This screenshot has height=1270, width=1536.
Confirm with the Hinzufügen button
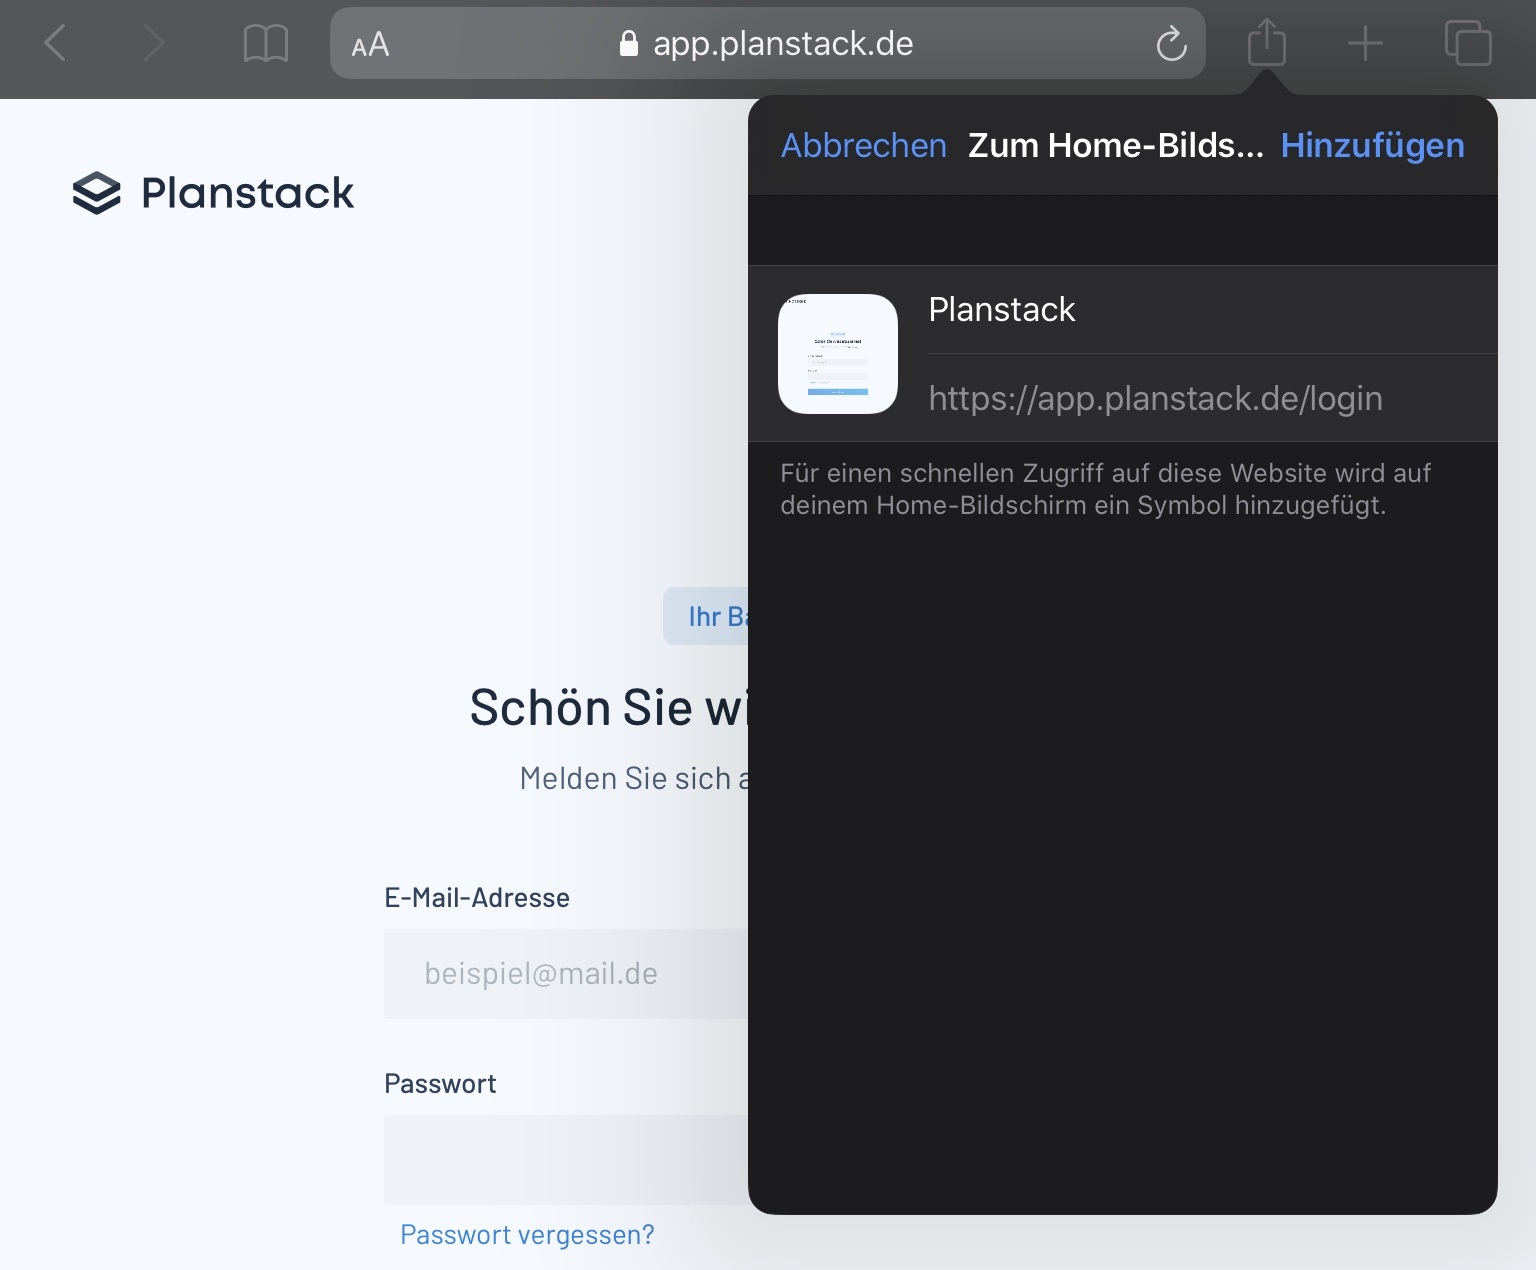pos(1372,146)
